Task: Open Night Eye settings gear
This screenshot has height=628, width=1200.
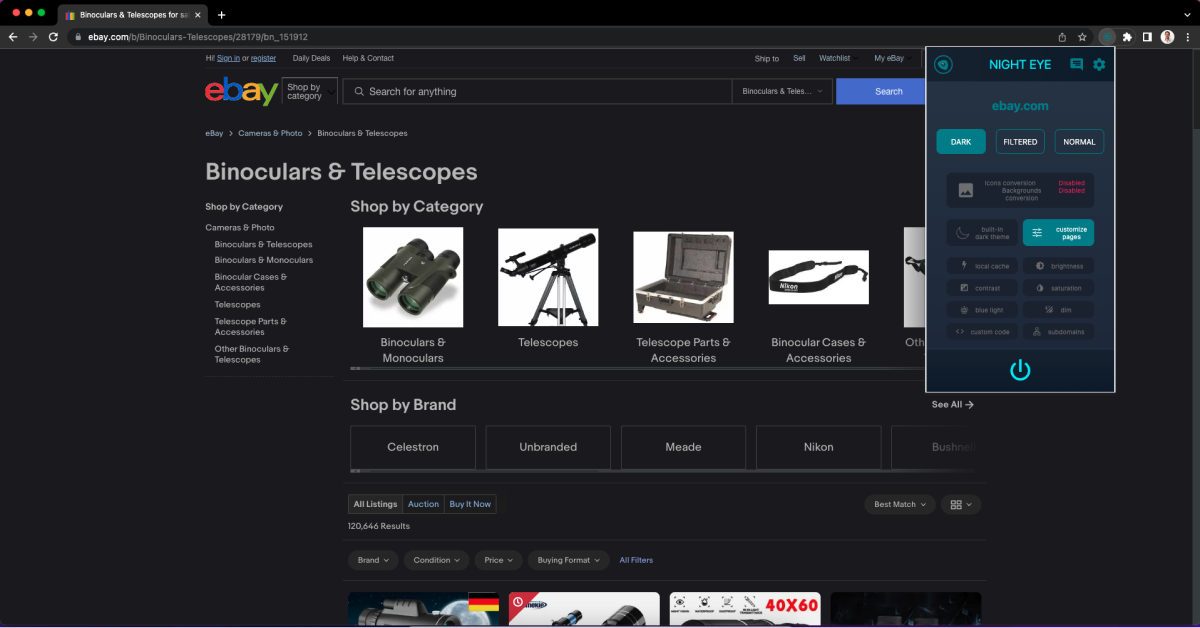Action: point(1099,65)
